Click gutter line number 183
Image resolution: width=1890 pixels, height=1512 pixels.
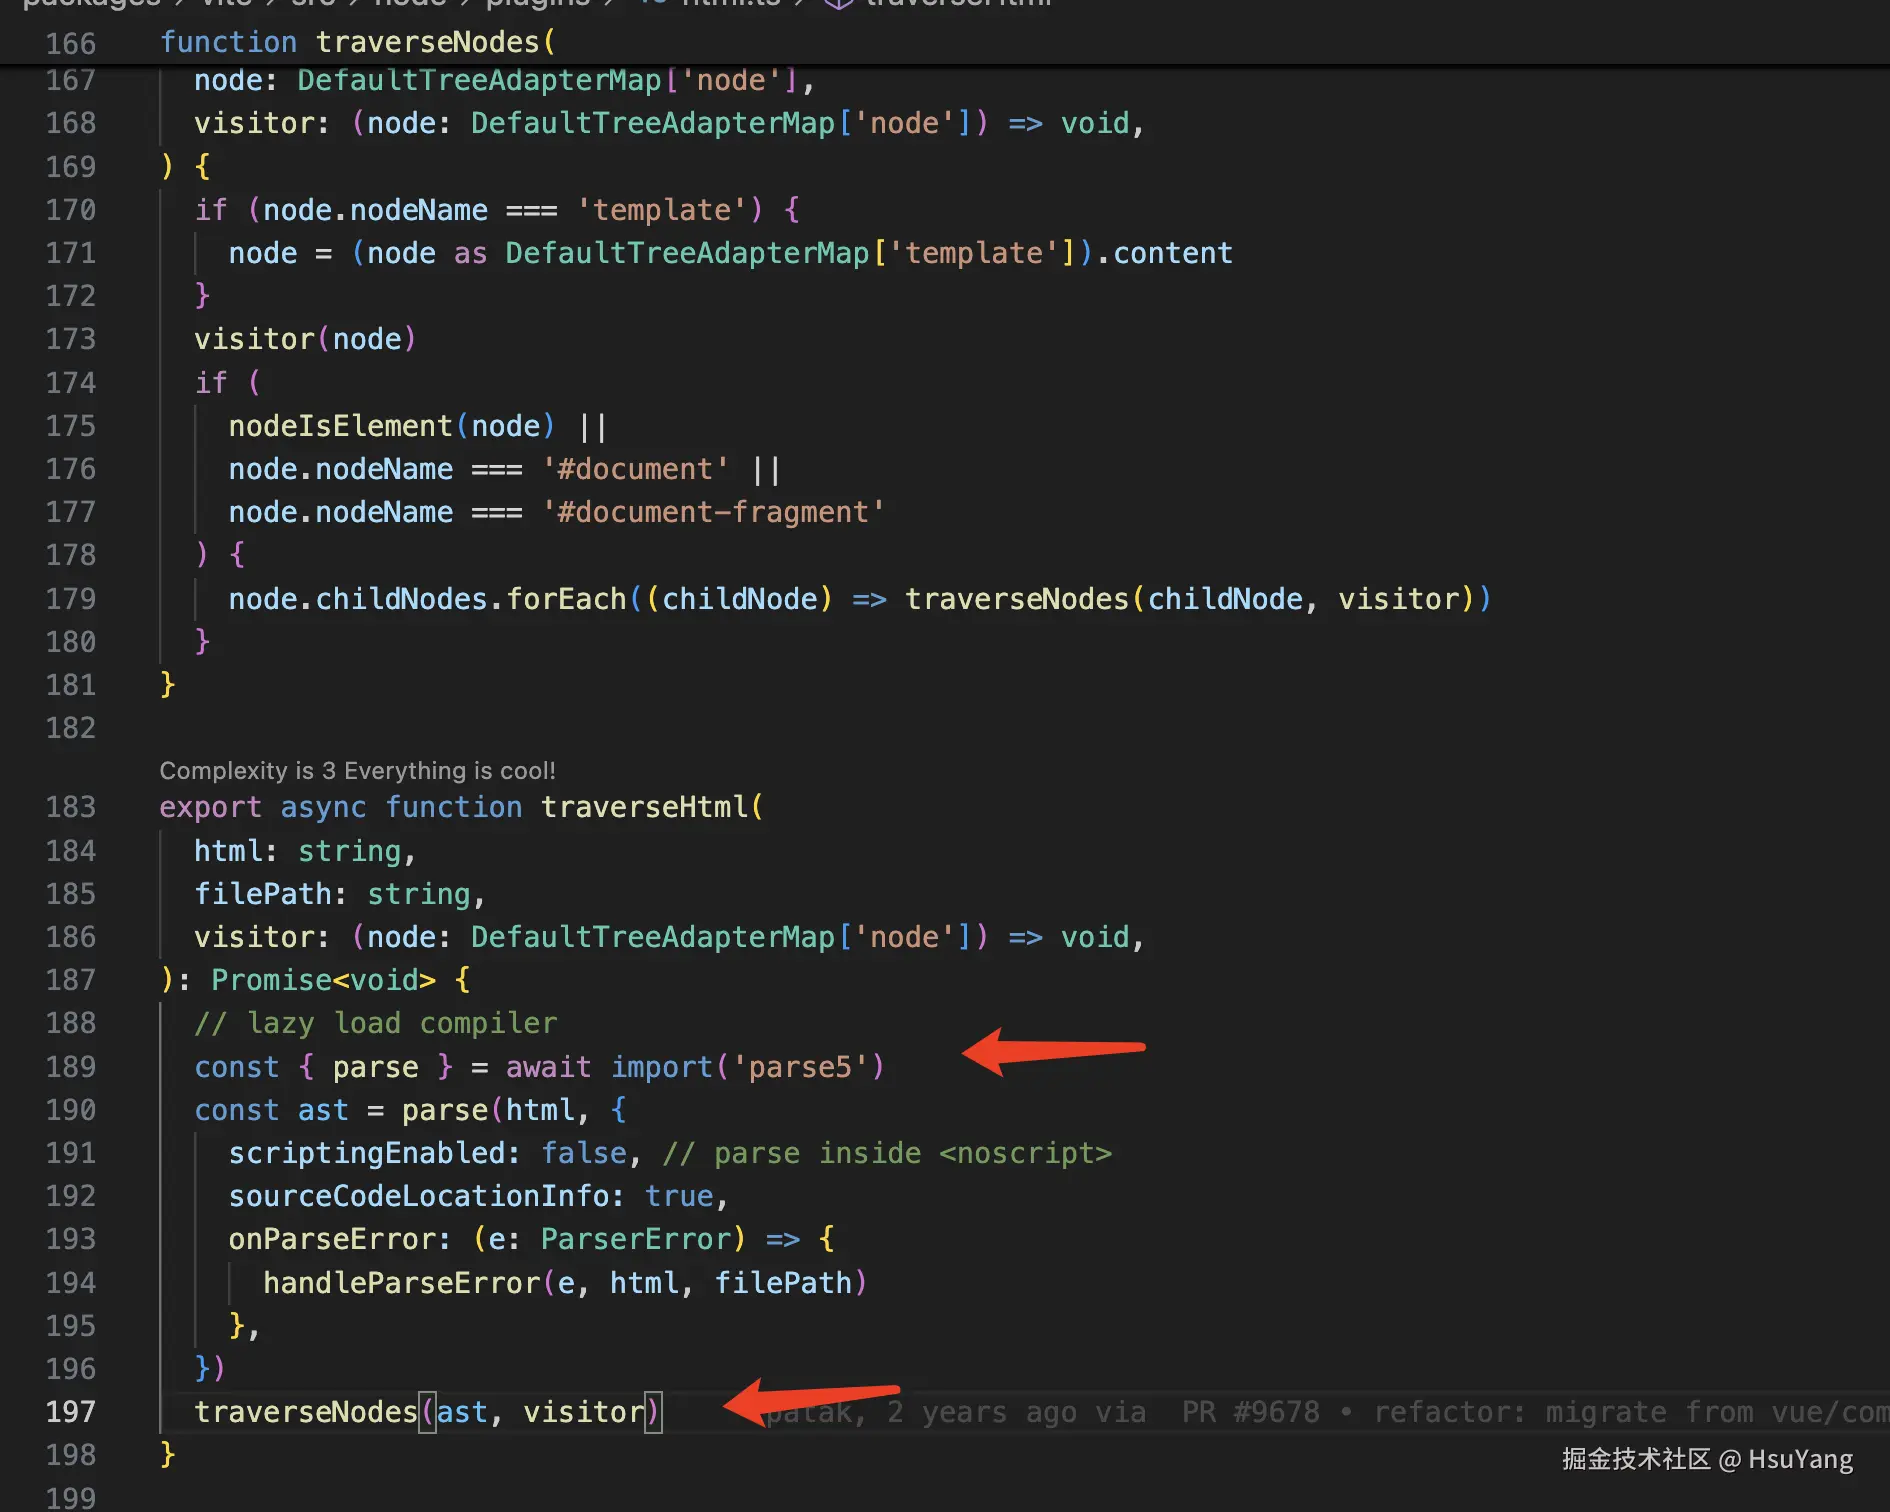point(71,807)
